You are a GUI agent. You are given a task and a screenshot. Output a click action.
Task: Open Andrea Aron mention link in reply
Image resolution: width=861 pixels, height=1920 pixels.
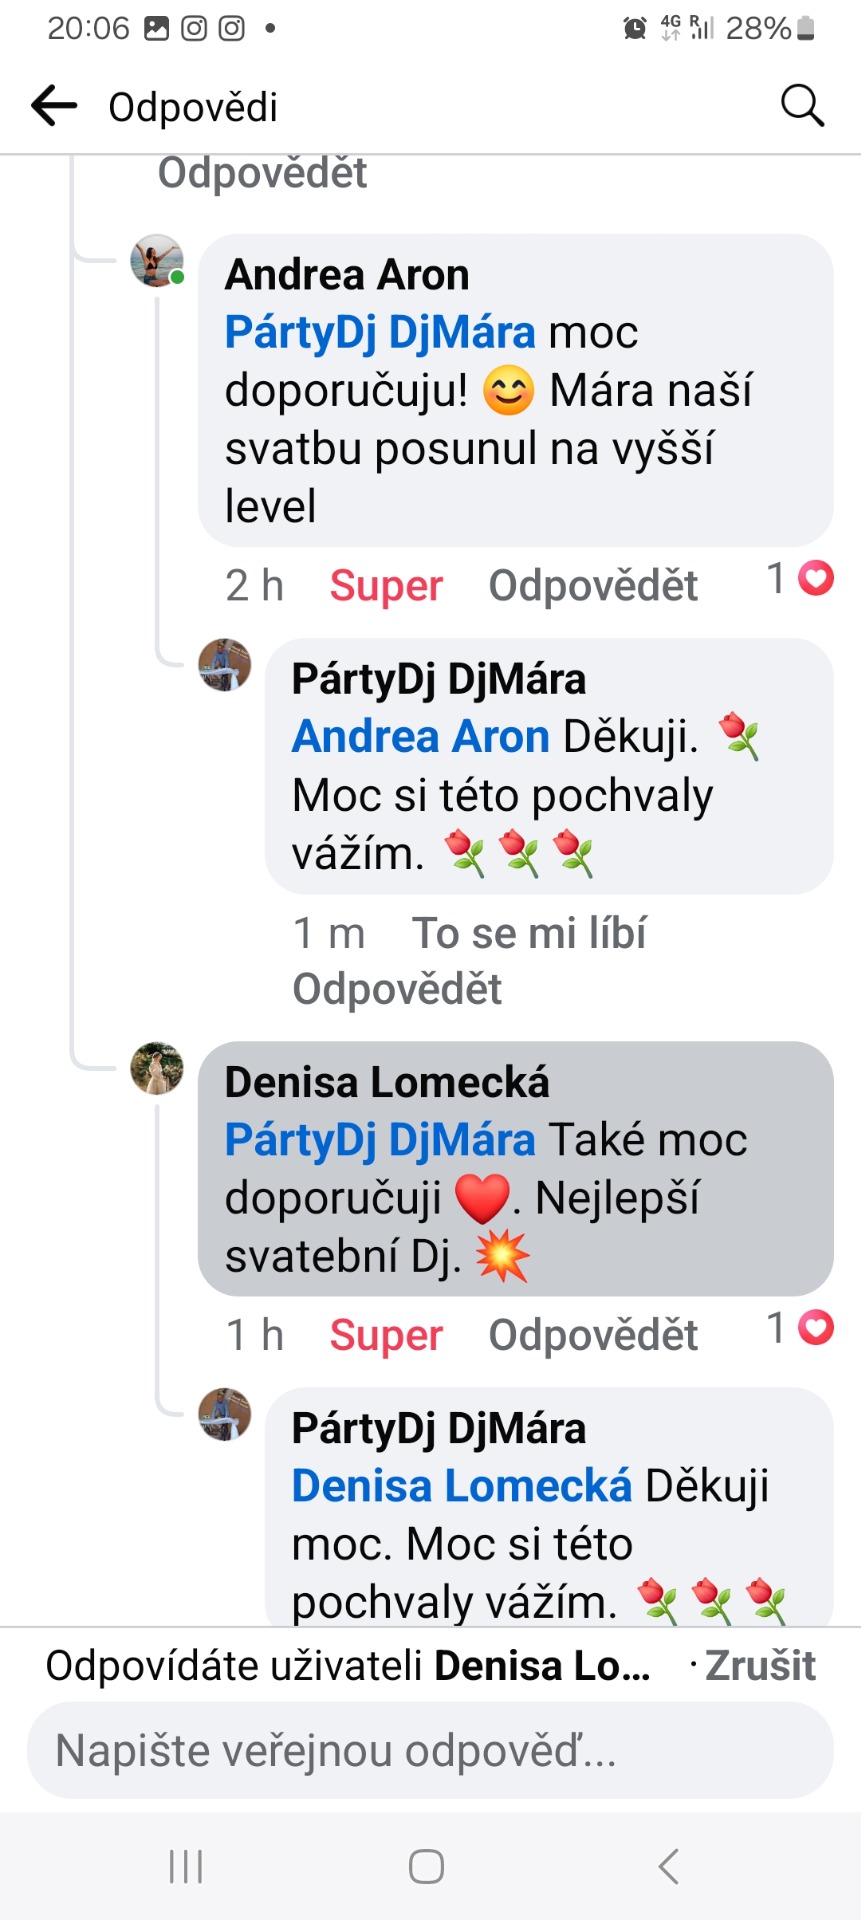point(420,737)
